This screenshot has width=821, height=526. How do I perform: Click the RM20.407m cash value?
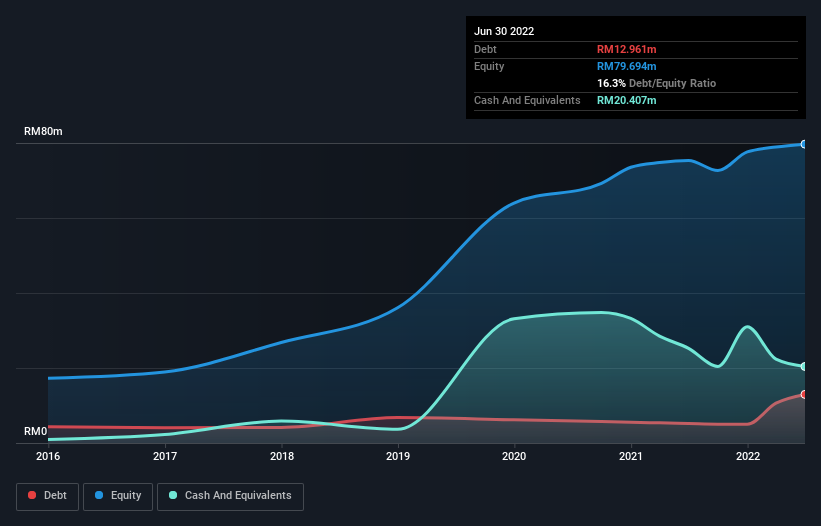[626, 100]
